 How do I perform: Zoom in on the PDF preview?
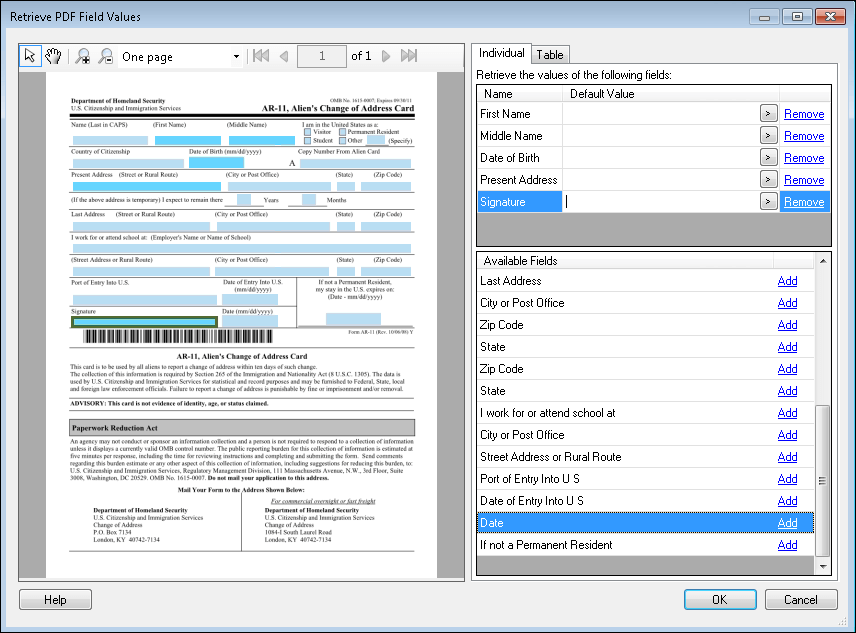[x=82, y=56]
